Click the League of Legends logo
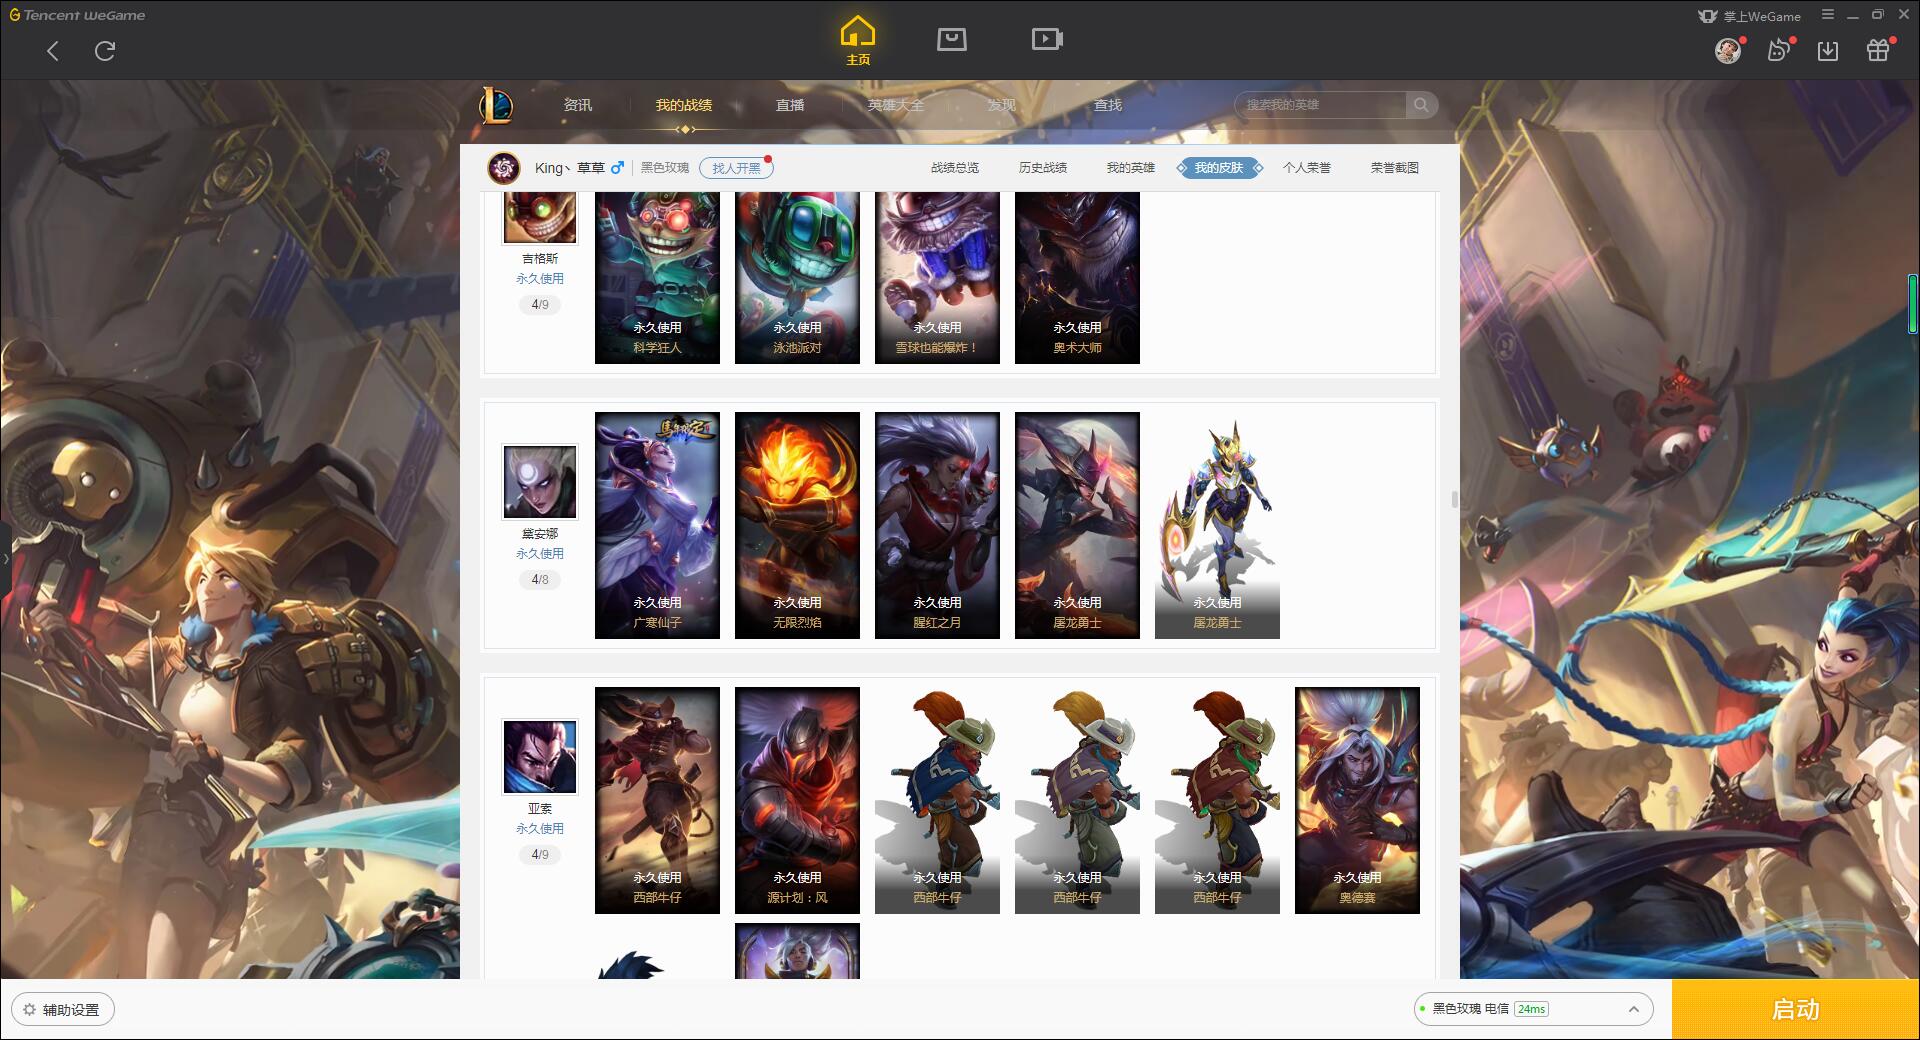This screenshot has width=1920, height=1040. point(496,105)
